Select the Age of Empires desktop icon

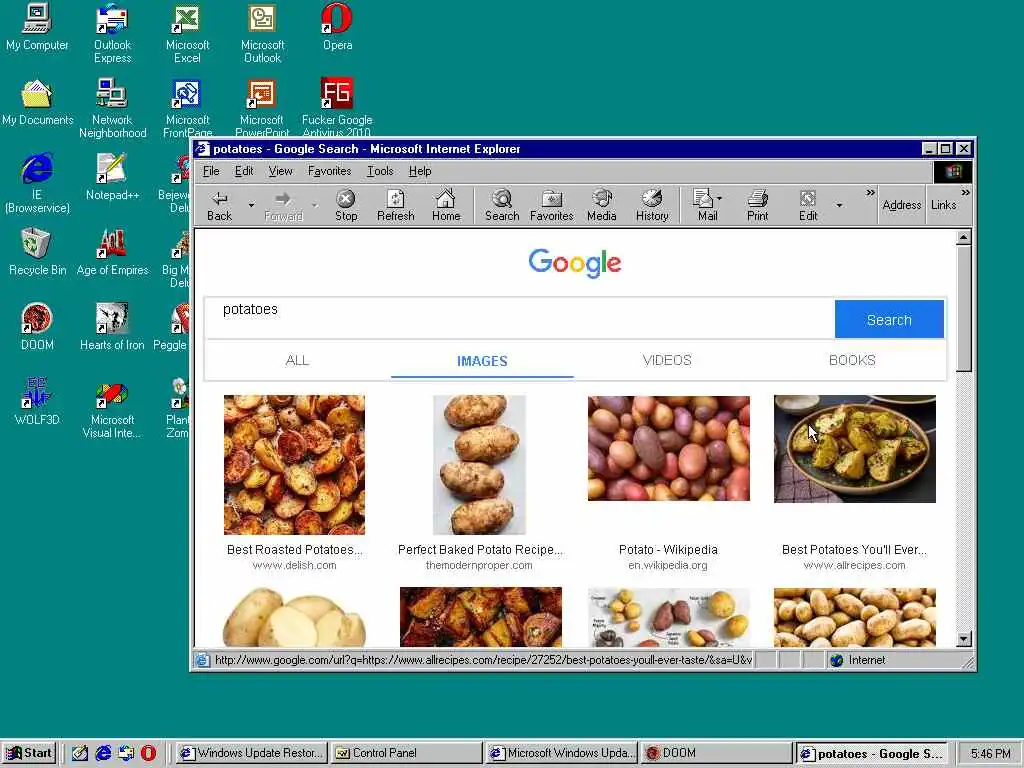point(112,253)
